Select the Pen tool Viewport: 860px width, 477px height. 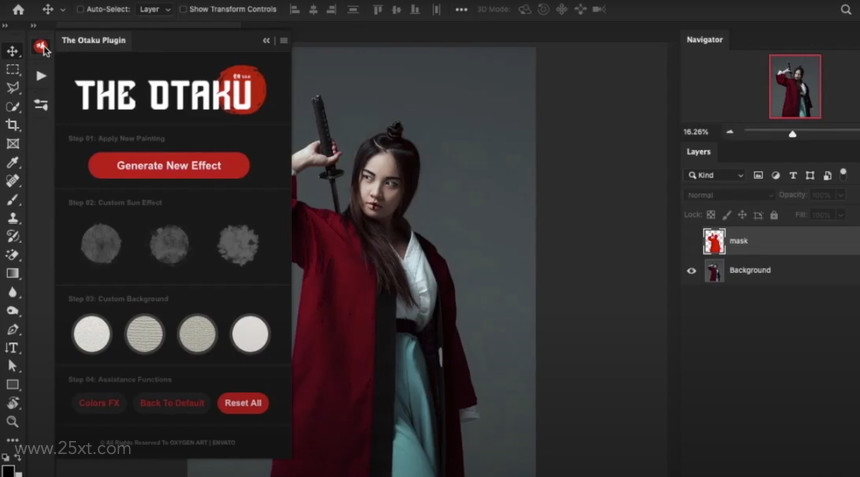12,330
